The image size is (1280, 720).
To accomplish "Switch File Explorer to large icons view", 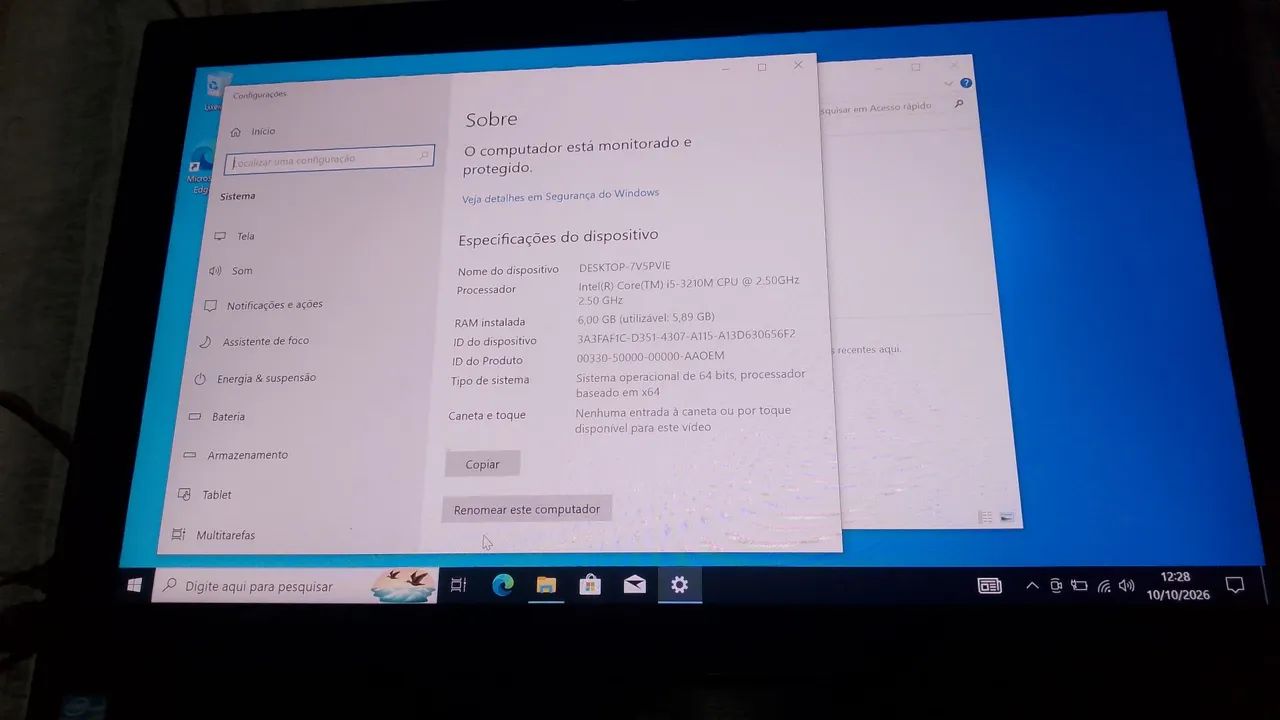I will click(x=1006, y=518).
